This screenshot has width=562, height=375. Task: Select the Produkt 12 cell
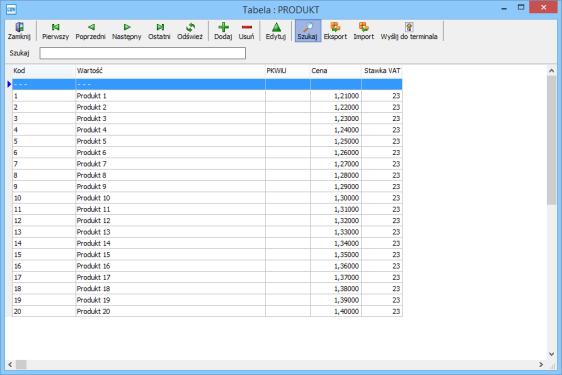(x=170, y=220)
